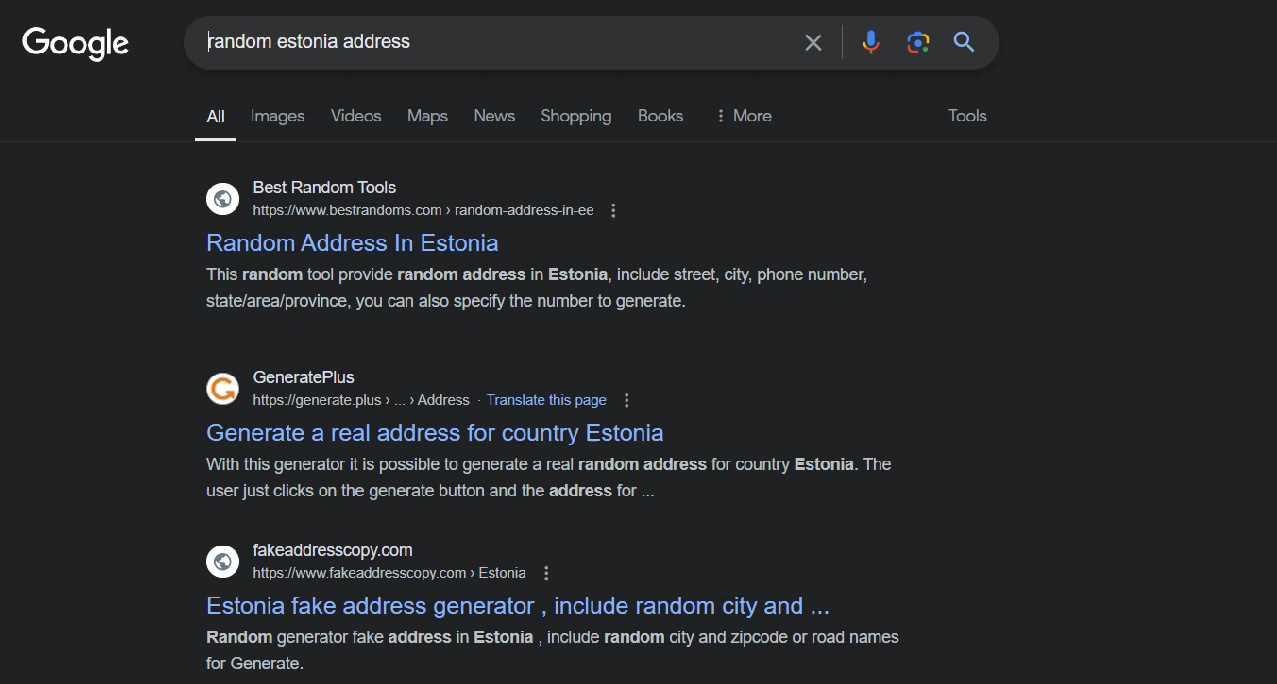Switch to the Books tab
This screenshot has width=1277, height=684.
coord(661,116)
